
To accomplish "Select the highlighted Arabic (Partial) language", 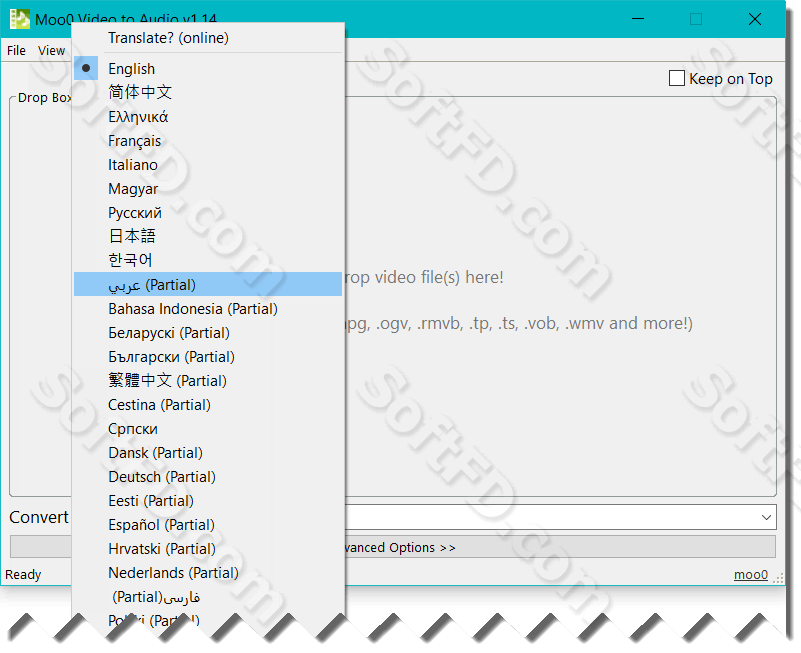I will tap(208, 284).
